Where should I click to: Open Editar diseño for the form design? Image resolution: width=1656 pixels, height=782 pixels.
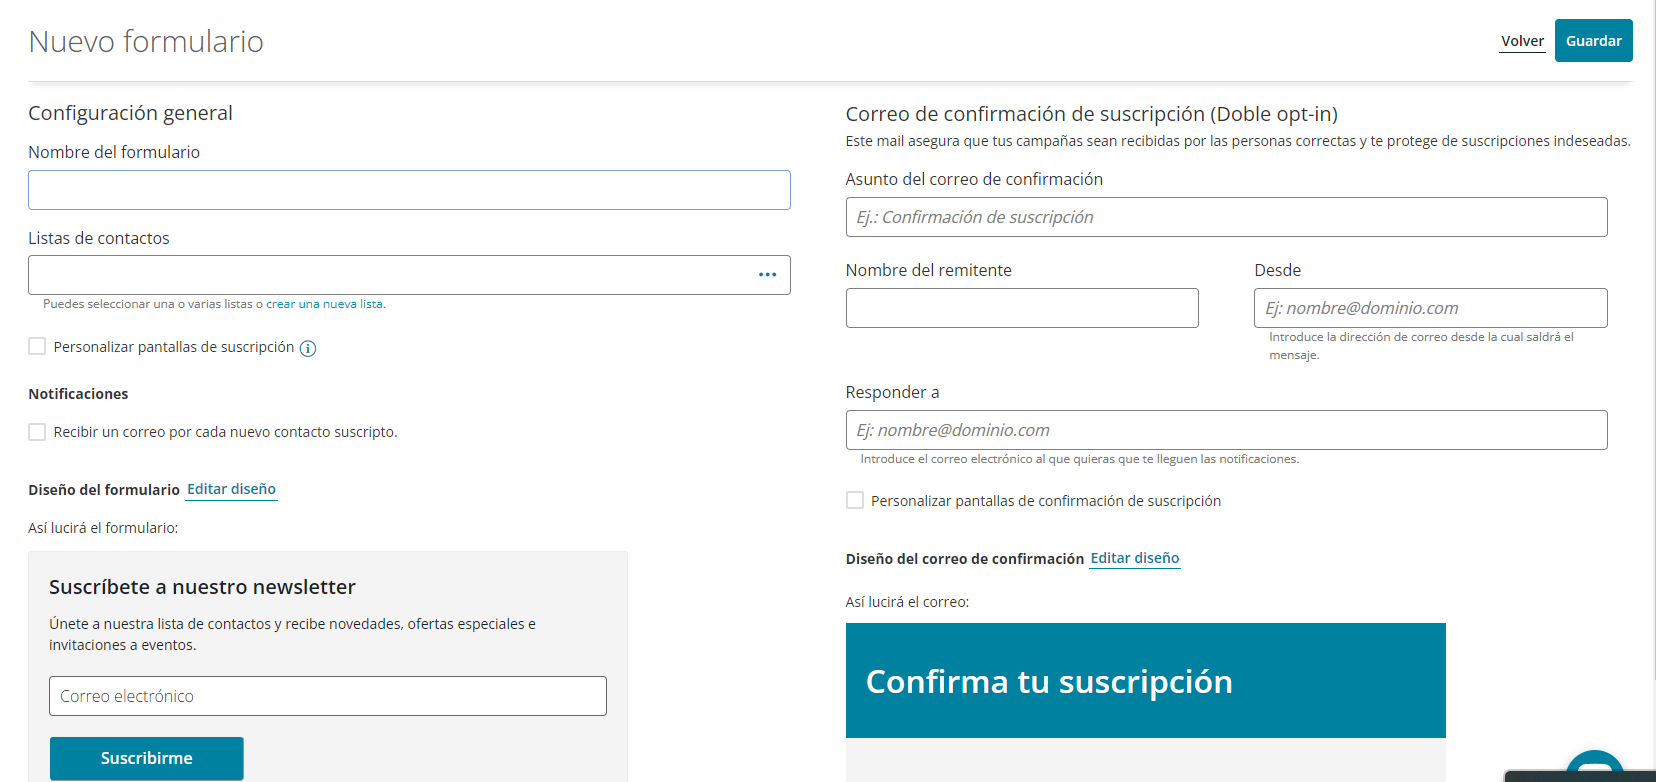[x=232, y=489]
